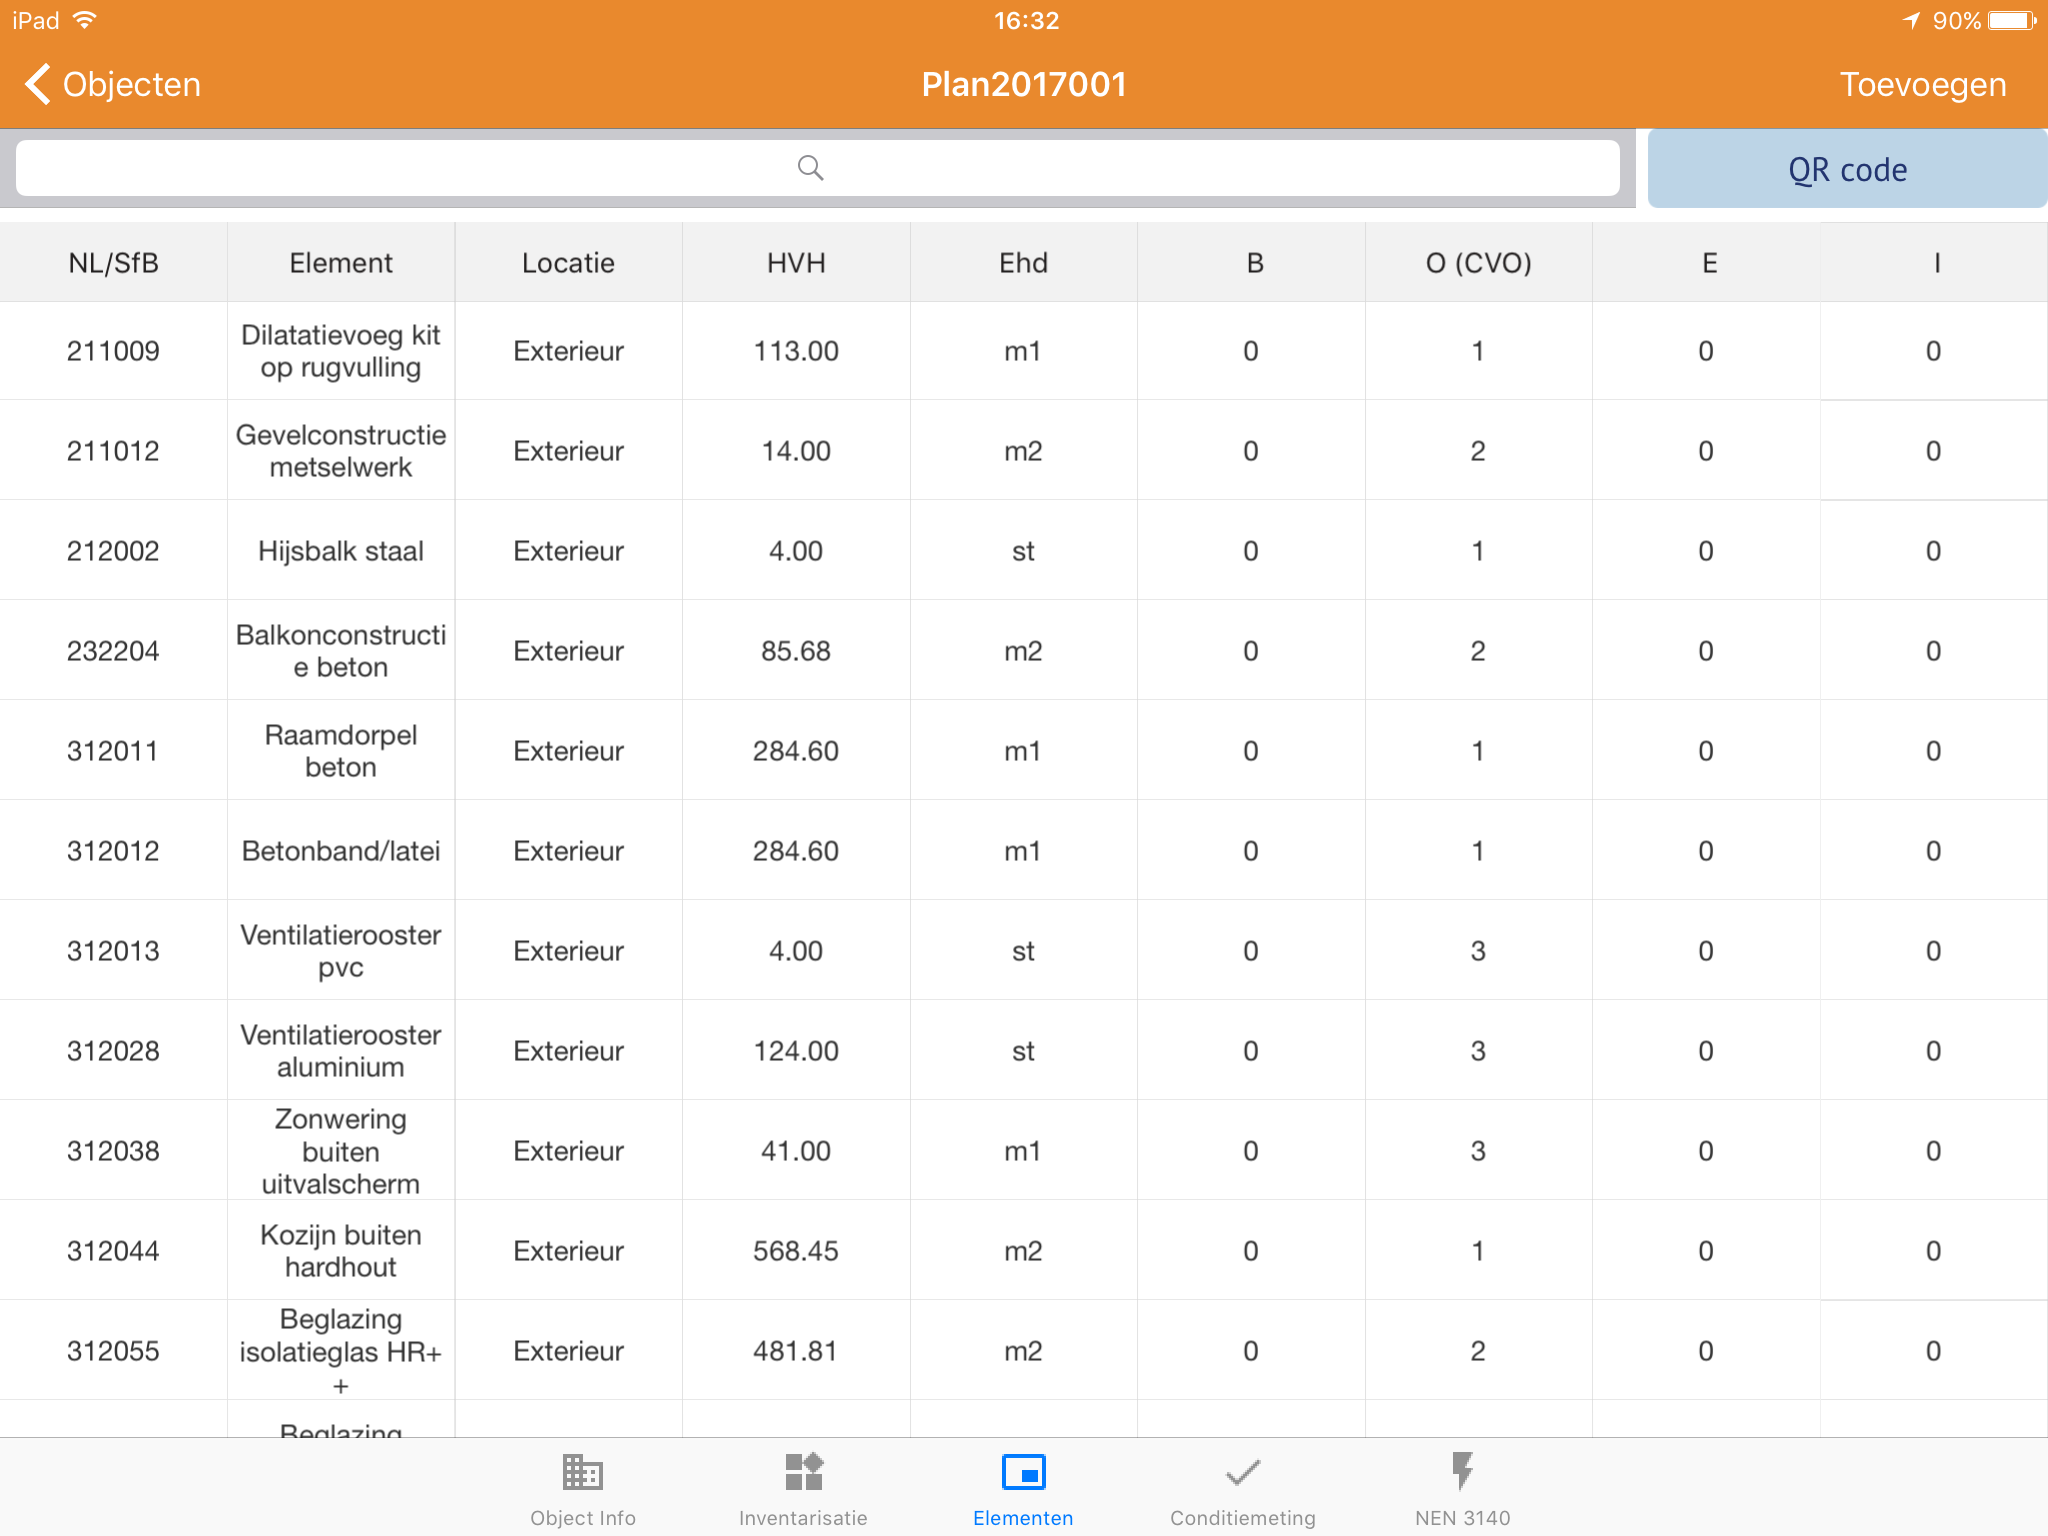
Task: Select the Hijsbalk staal element
Action: pos(341,551)
